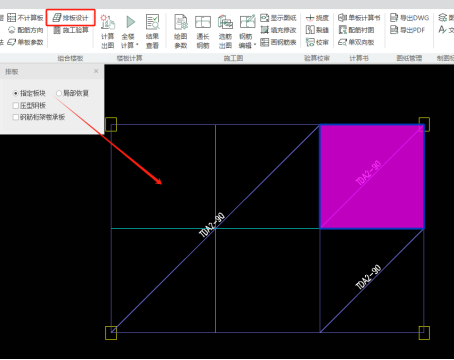The height and width of the screenshot is (360, 454).
Task: Close the 排板 panel
Action: click(x=96, y=71)
